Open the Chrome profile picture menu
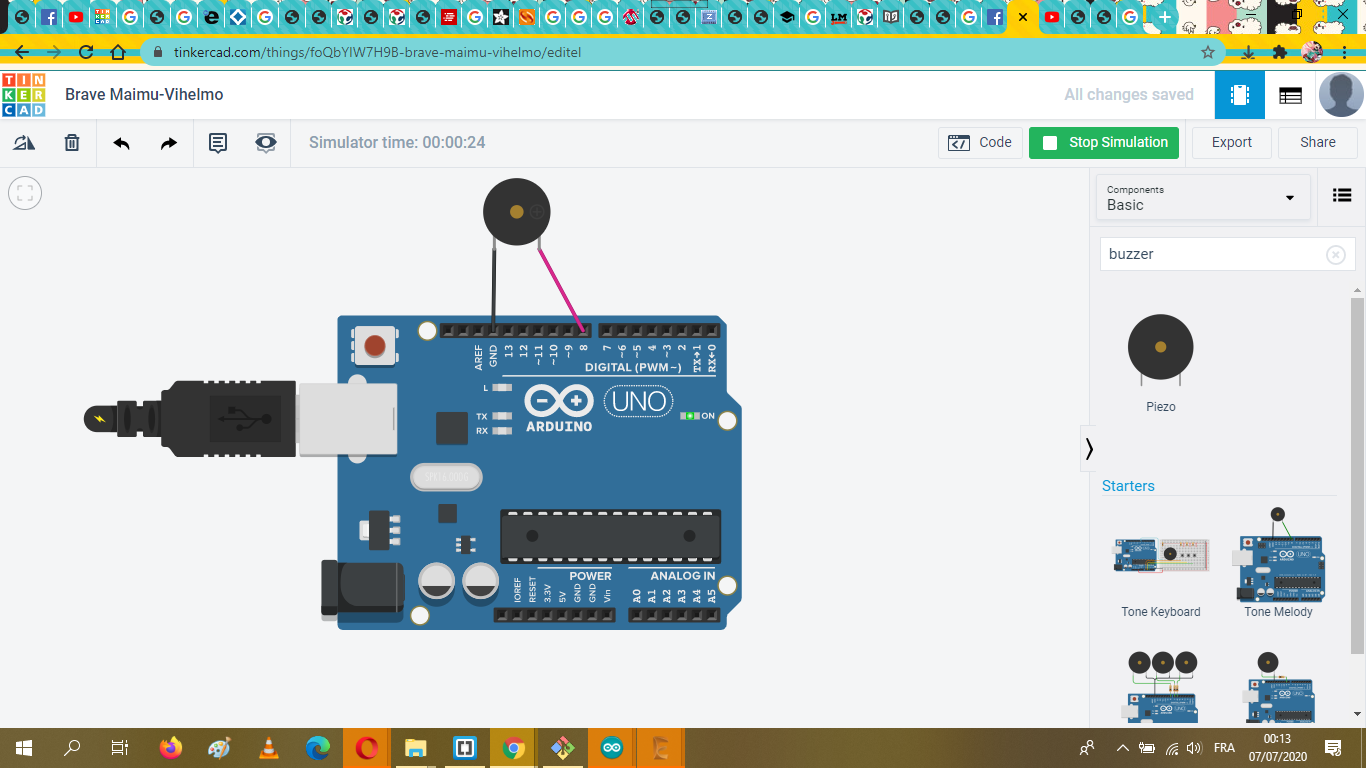 [x=1312, y=52]
